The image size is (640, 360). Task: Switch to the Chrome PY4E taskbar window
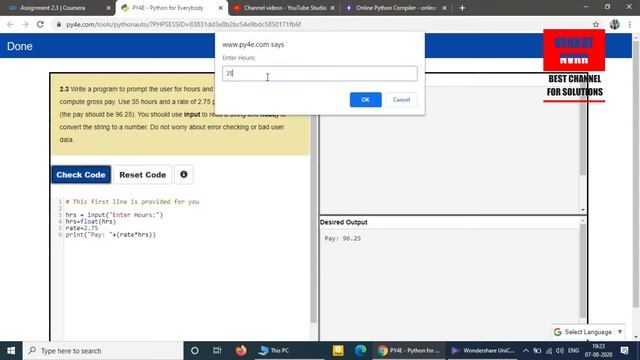pyautogui.click(x=409, y=351)
